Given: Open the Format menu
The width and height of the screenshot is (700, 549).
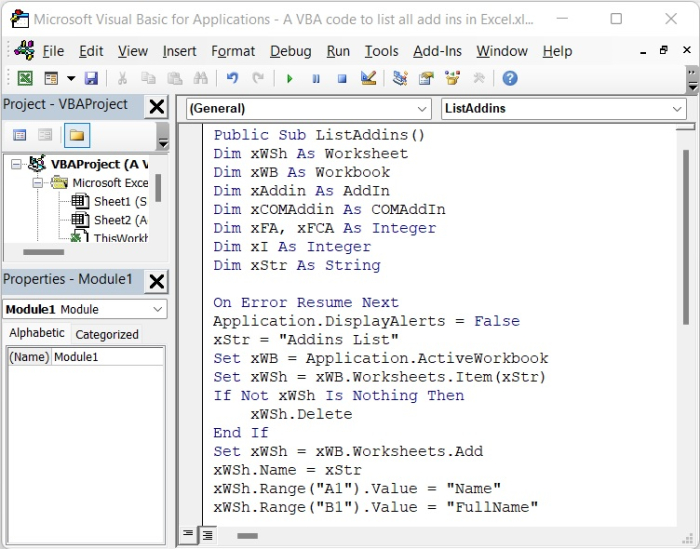Looking at the screenshot, I should click(x=233, y=51).
